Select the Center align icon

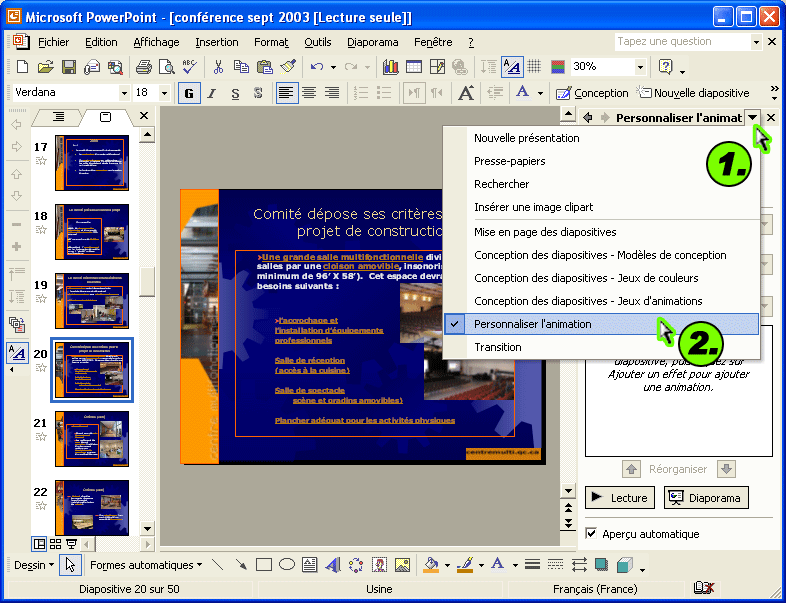tap(309, 93)
